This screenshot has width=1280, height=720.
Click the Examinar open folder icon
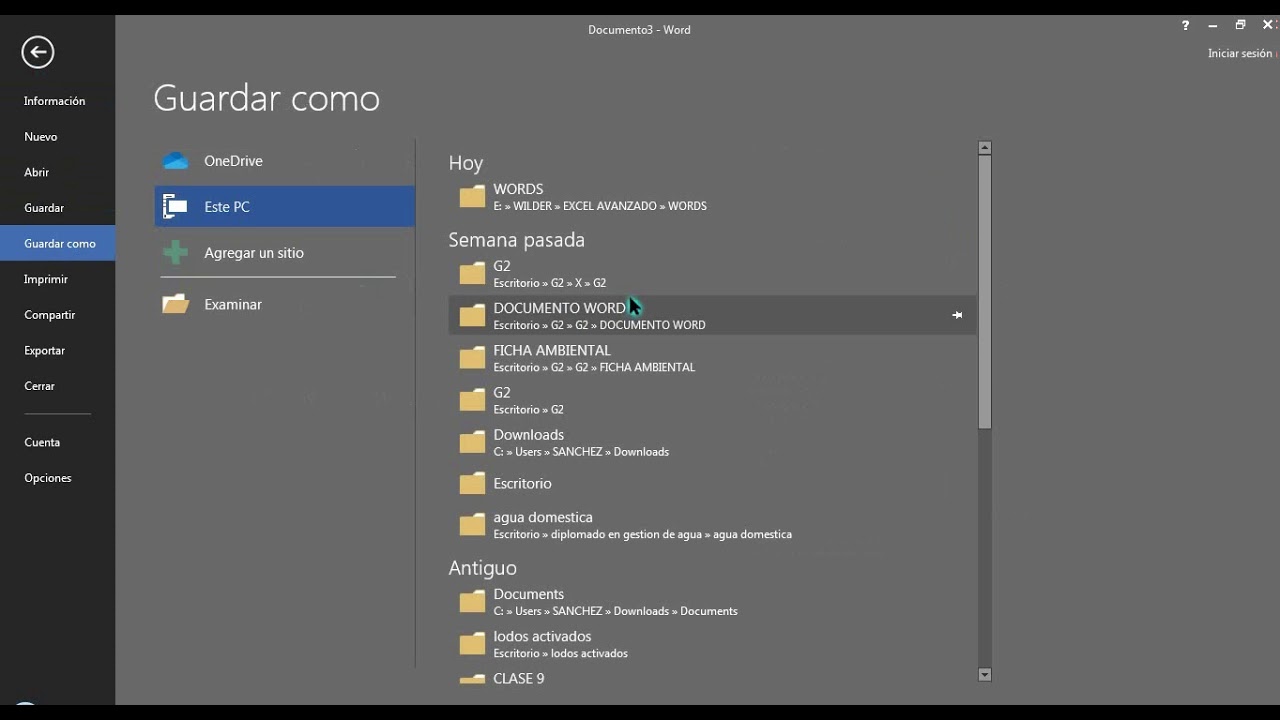tap(176, 304)
